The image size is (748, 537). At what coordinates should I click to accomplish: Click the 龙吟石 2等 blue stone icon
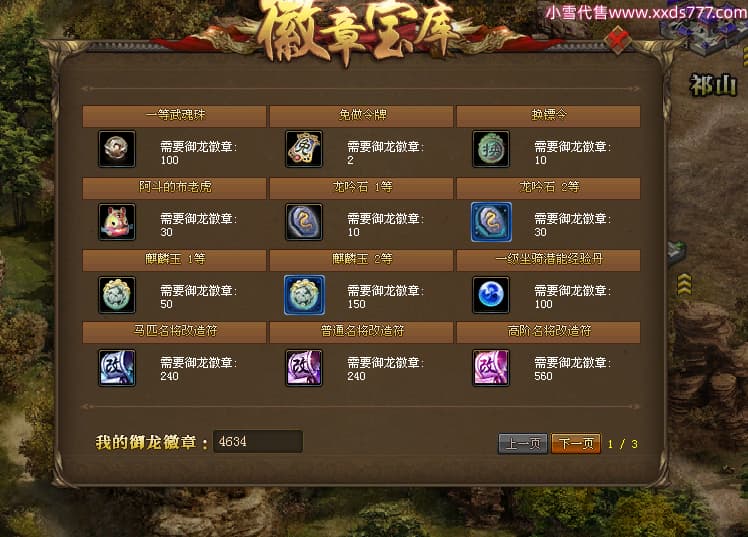tap(491, 222)
